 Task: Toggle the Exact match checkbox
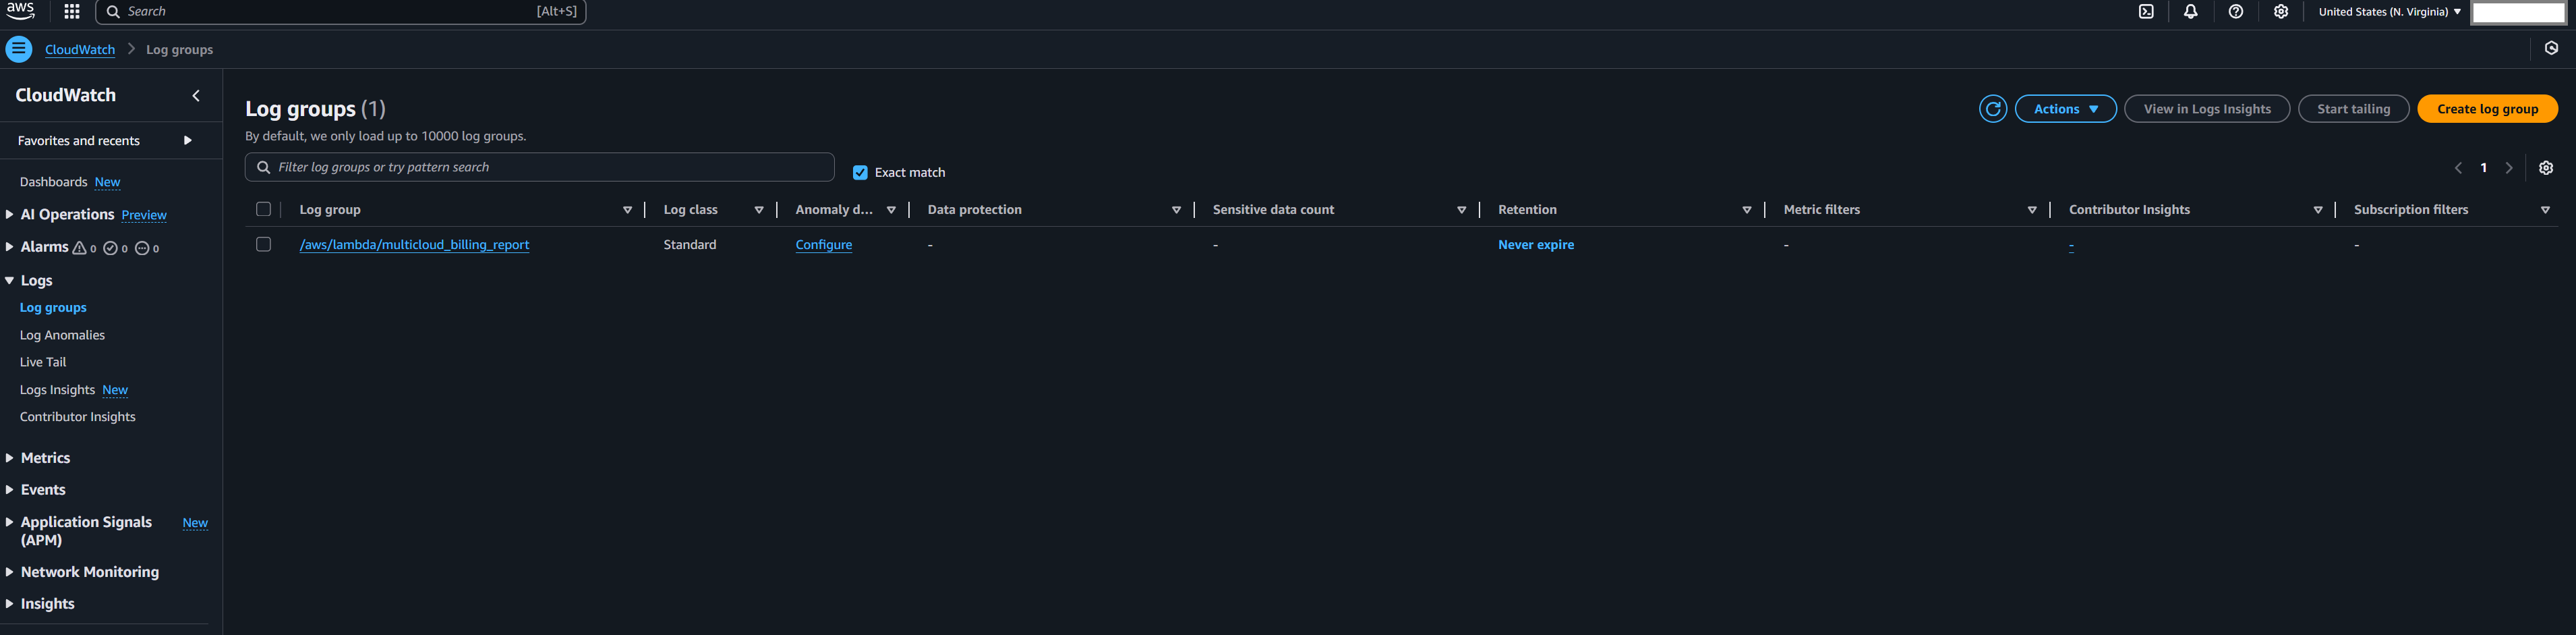point(860,173)
